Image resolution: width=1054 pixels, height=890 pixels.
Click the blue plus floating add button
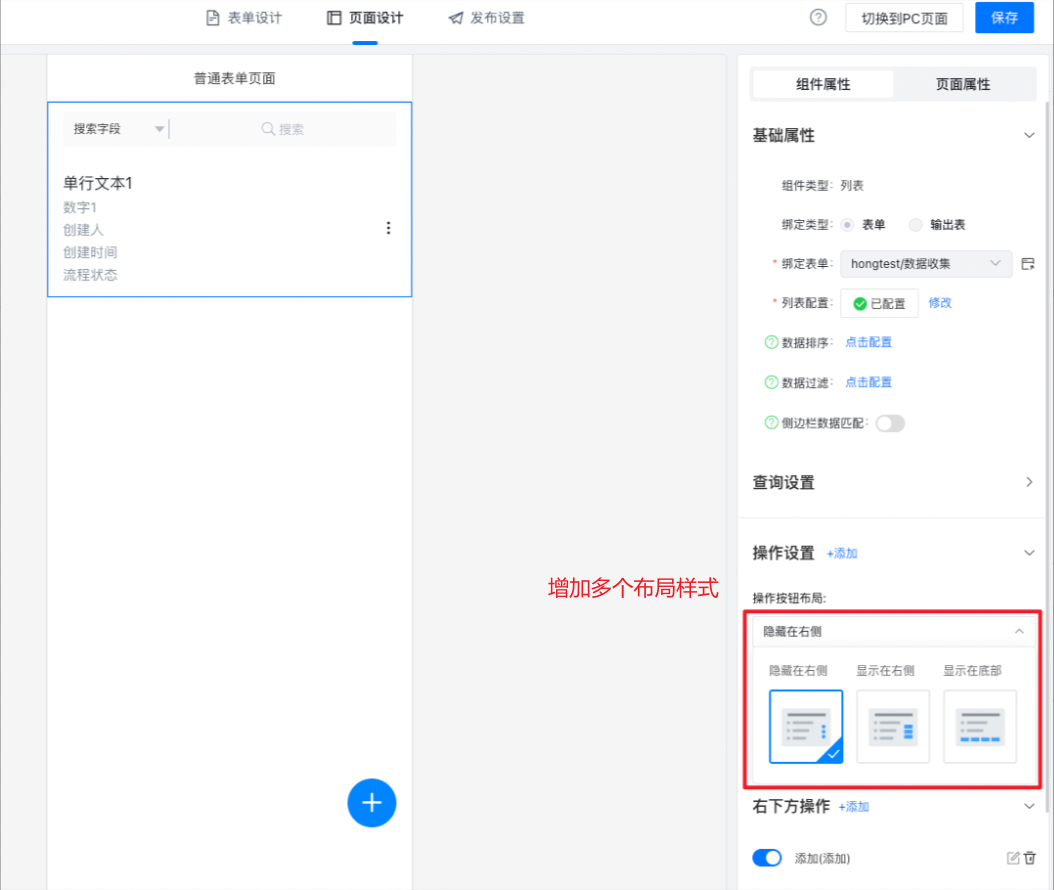[x=372, y=802]
